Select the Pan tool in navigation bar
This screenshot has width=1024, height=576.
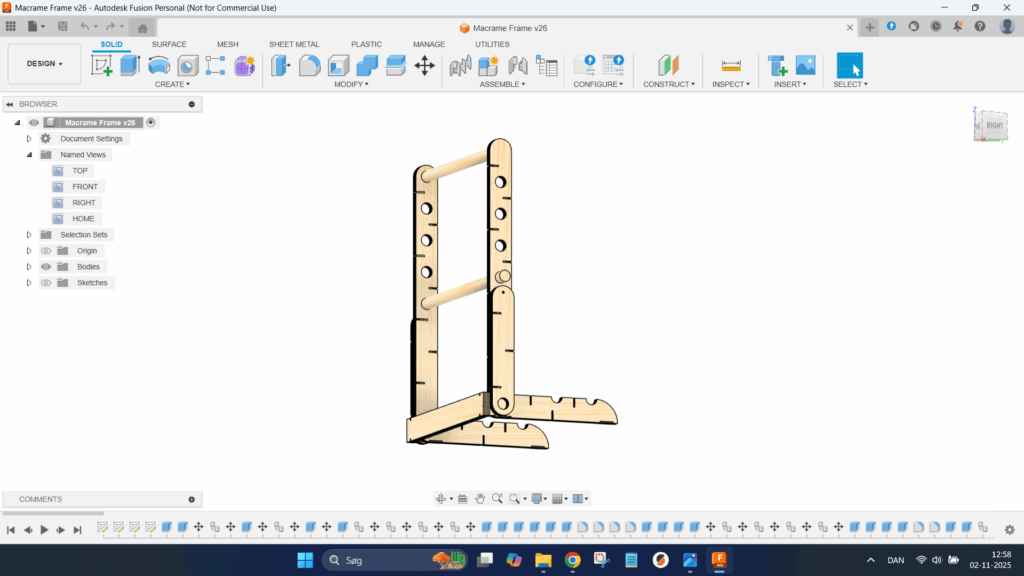[x=480, y=498]
